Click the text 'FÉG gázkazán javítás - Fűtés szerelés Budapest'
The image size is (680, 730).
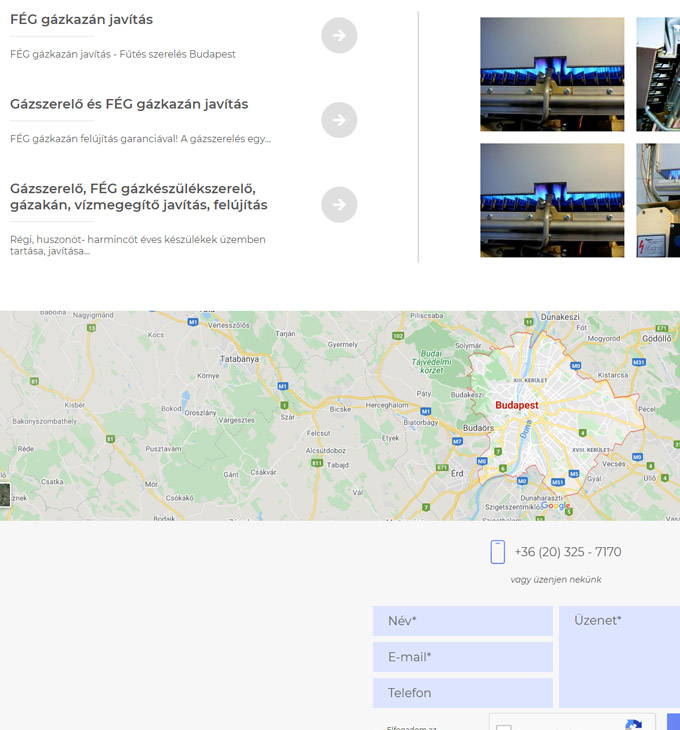(x=123, y=54)
